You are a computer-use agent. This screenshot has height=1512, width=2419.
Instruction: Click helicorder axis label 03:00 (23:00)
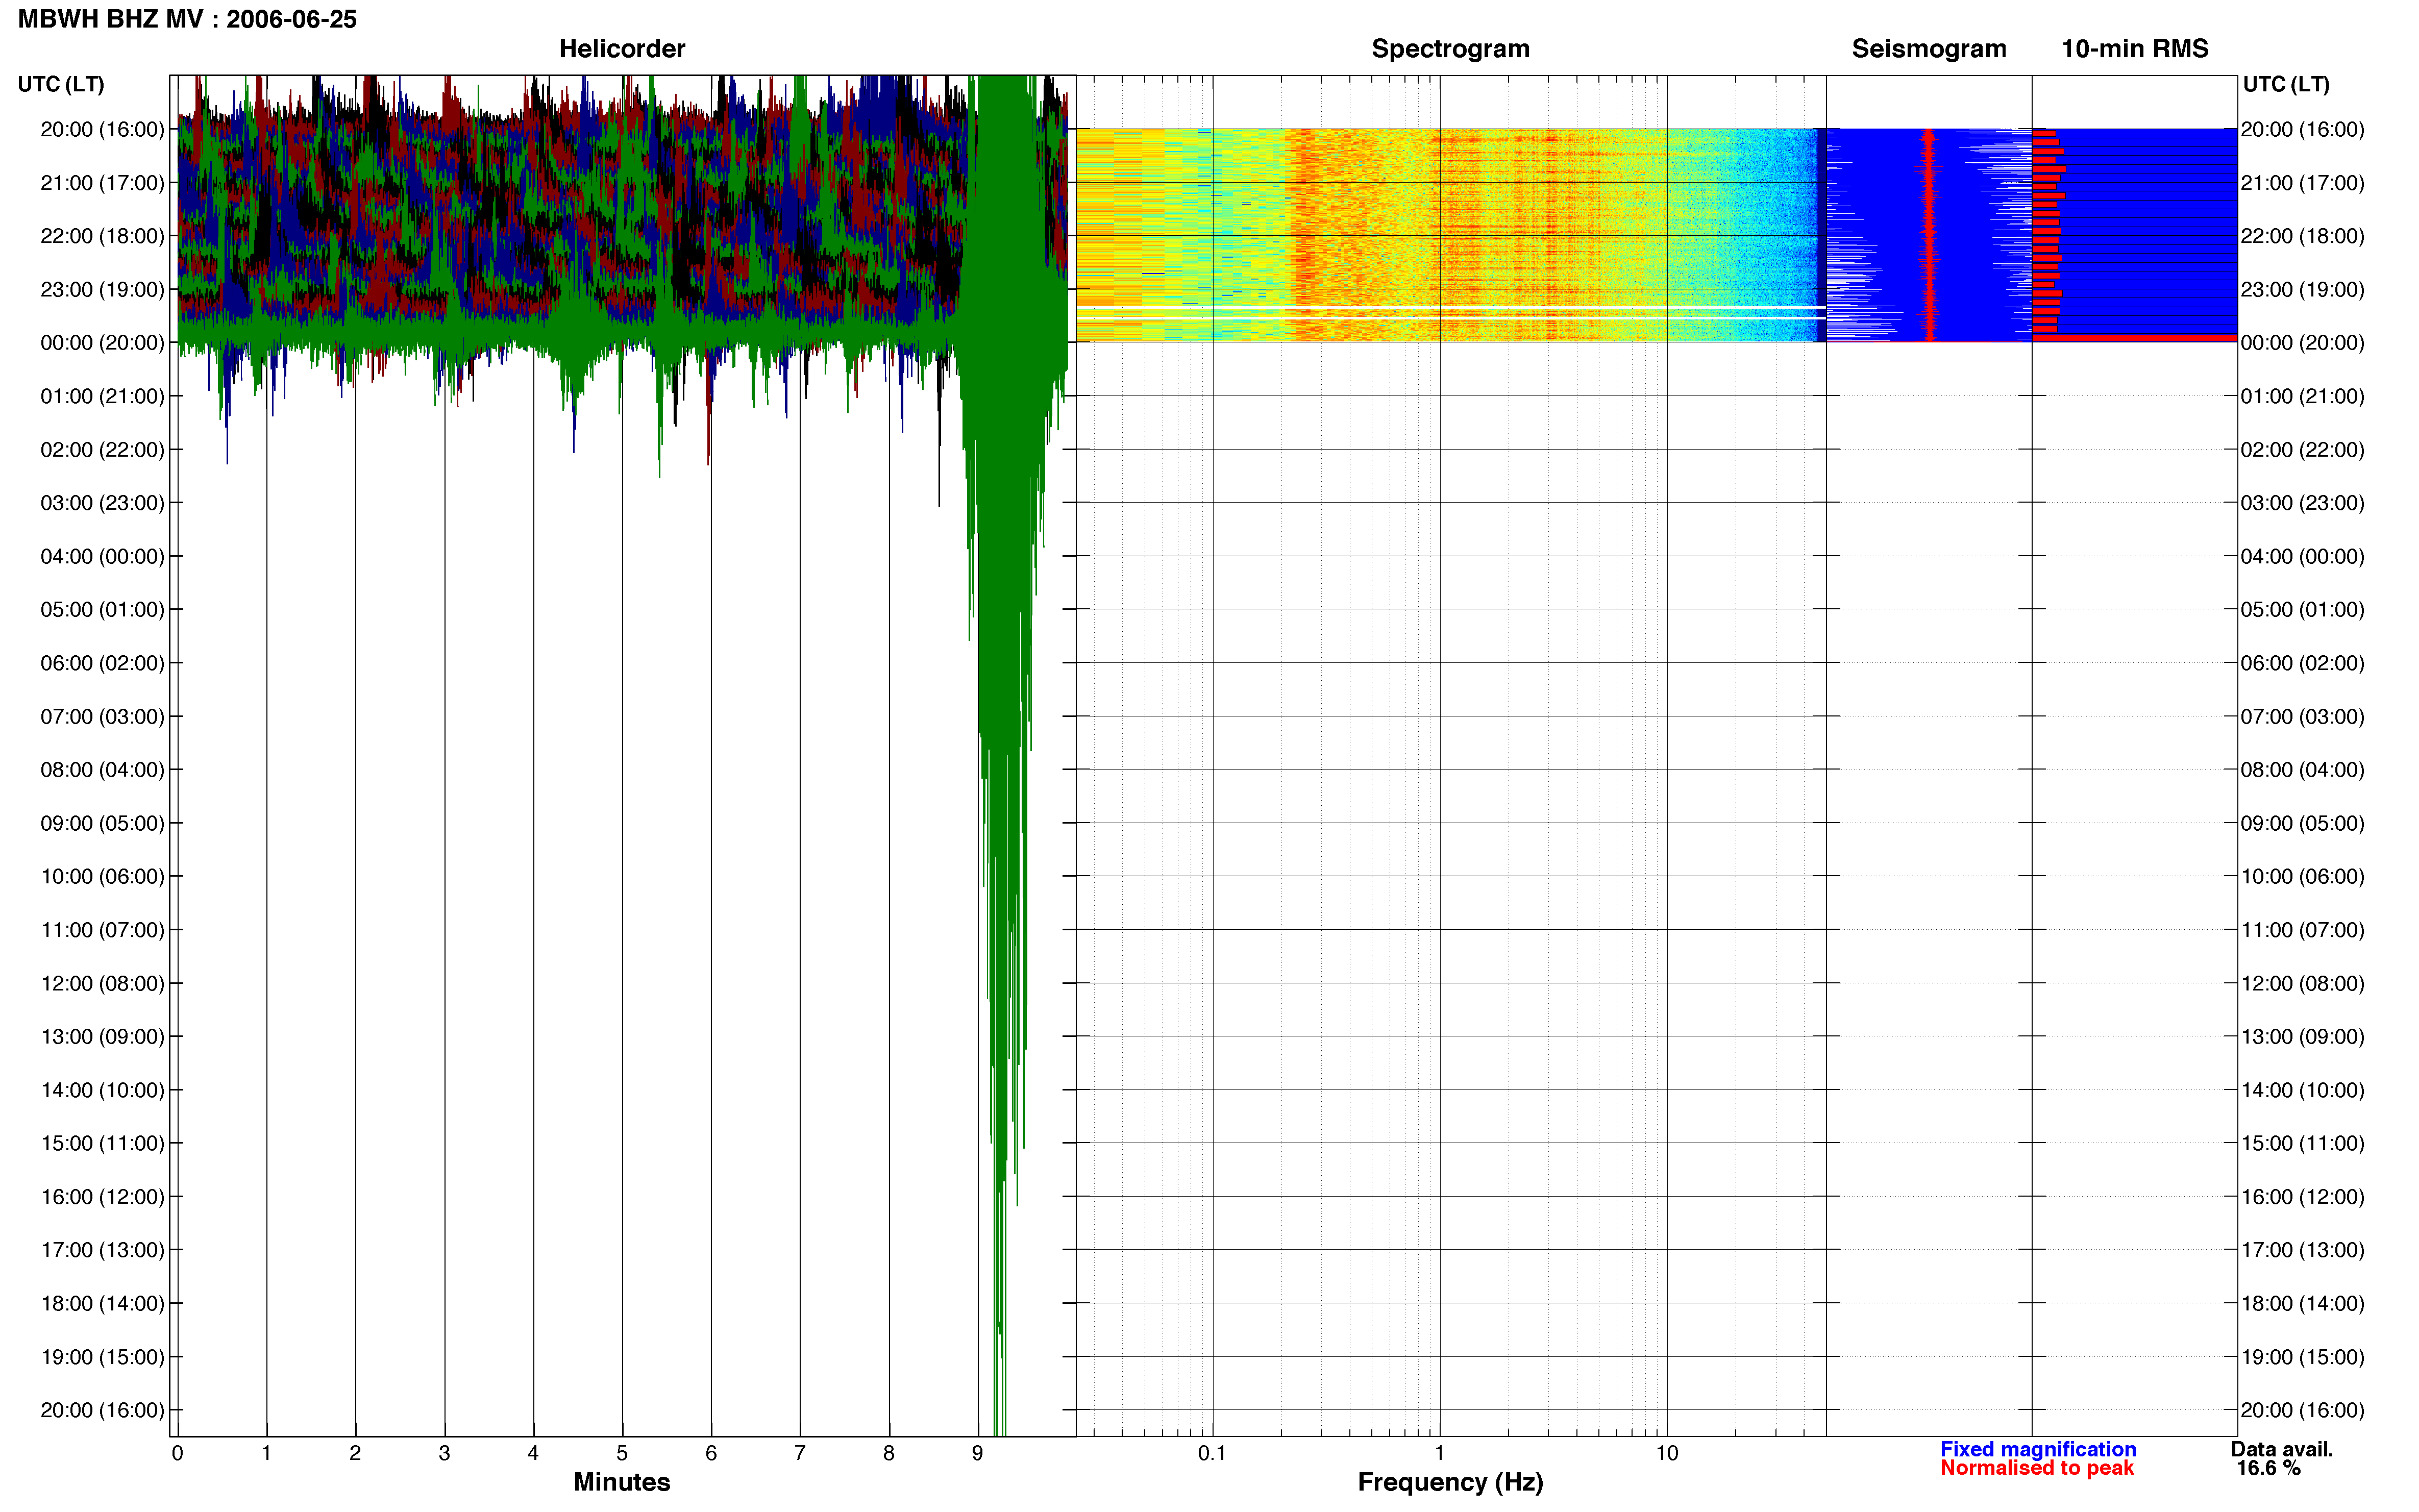coord(102,502)
